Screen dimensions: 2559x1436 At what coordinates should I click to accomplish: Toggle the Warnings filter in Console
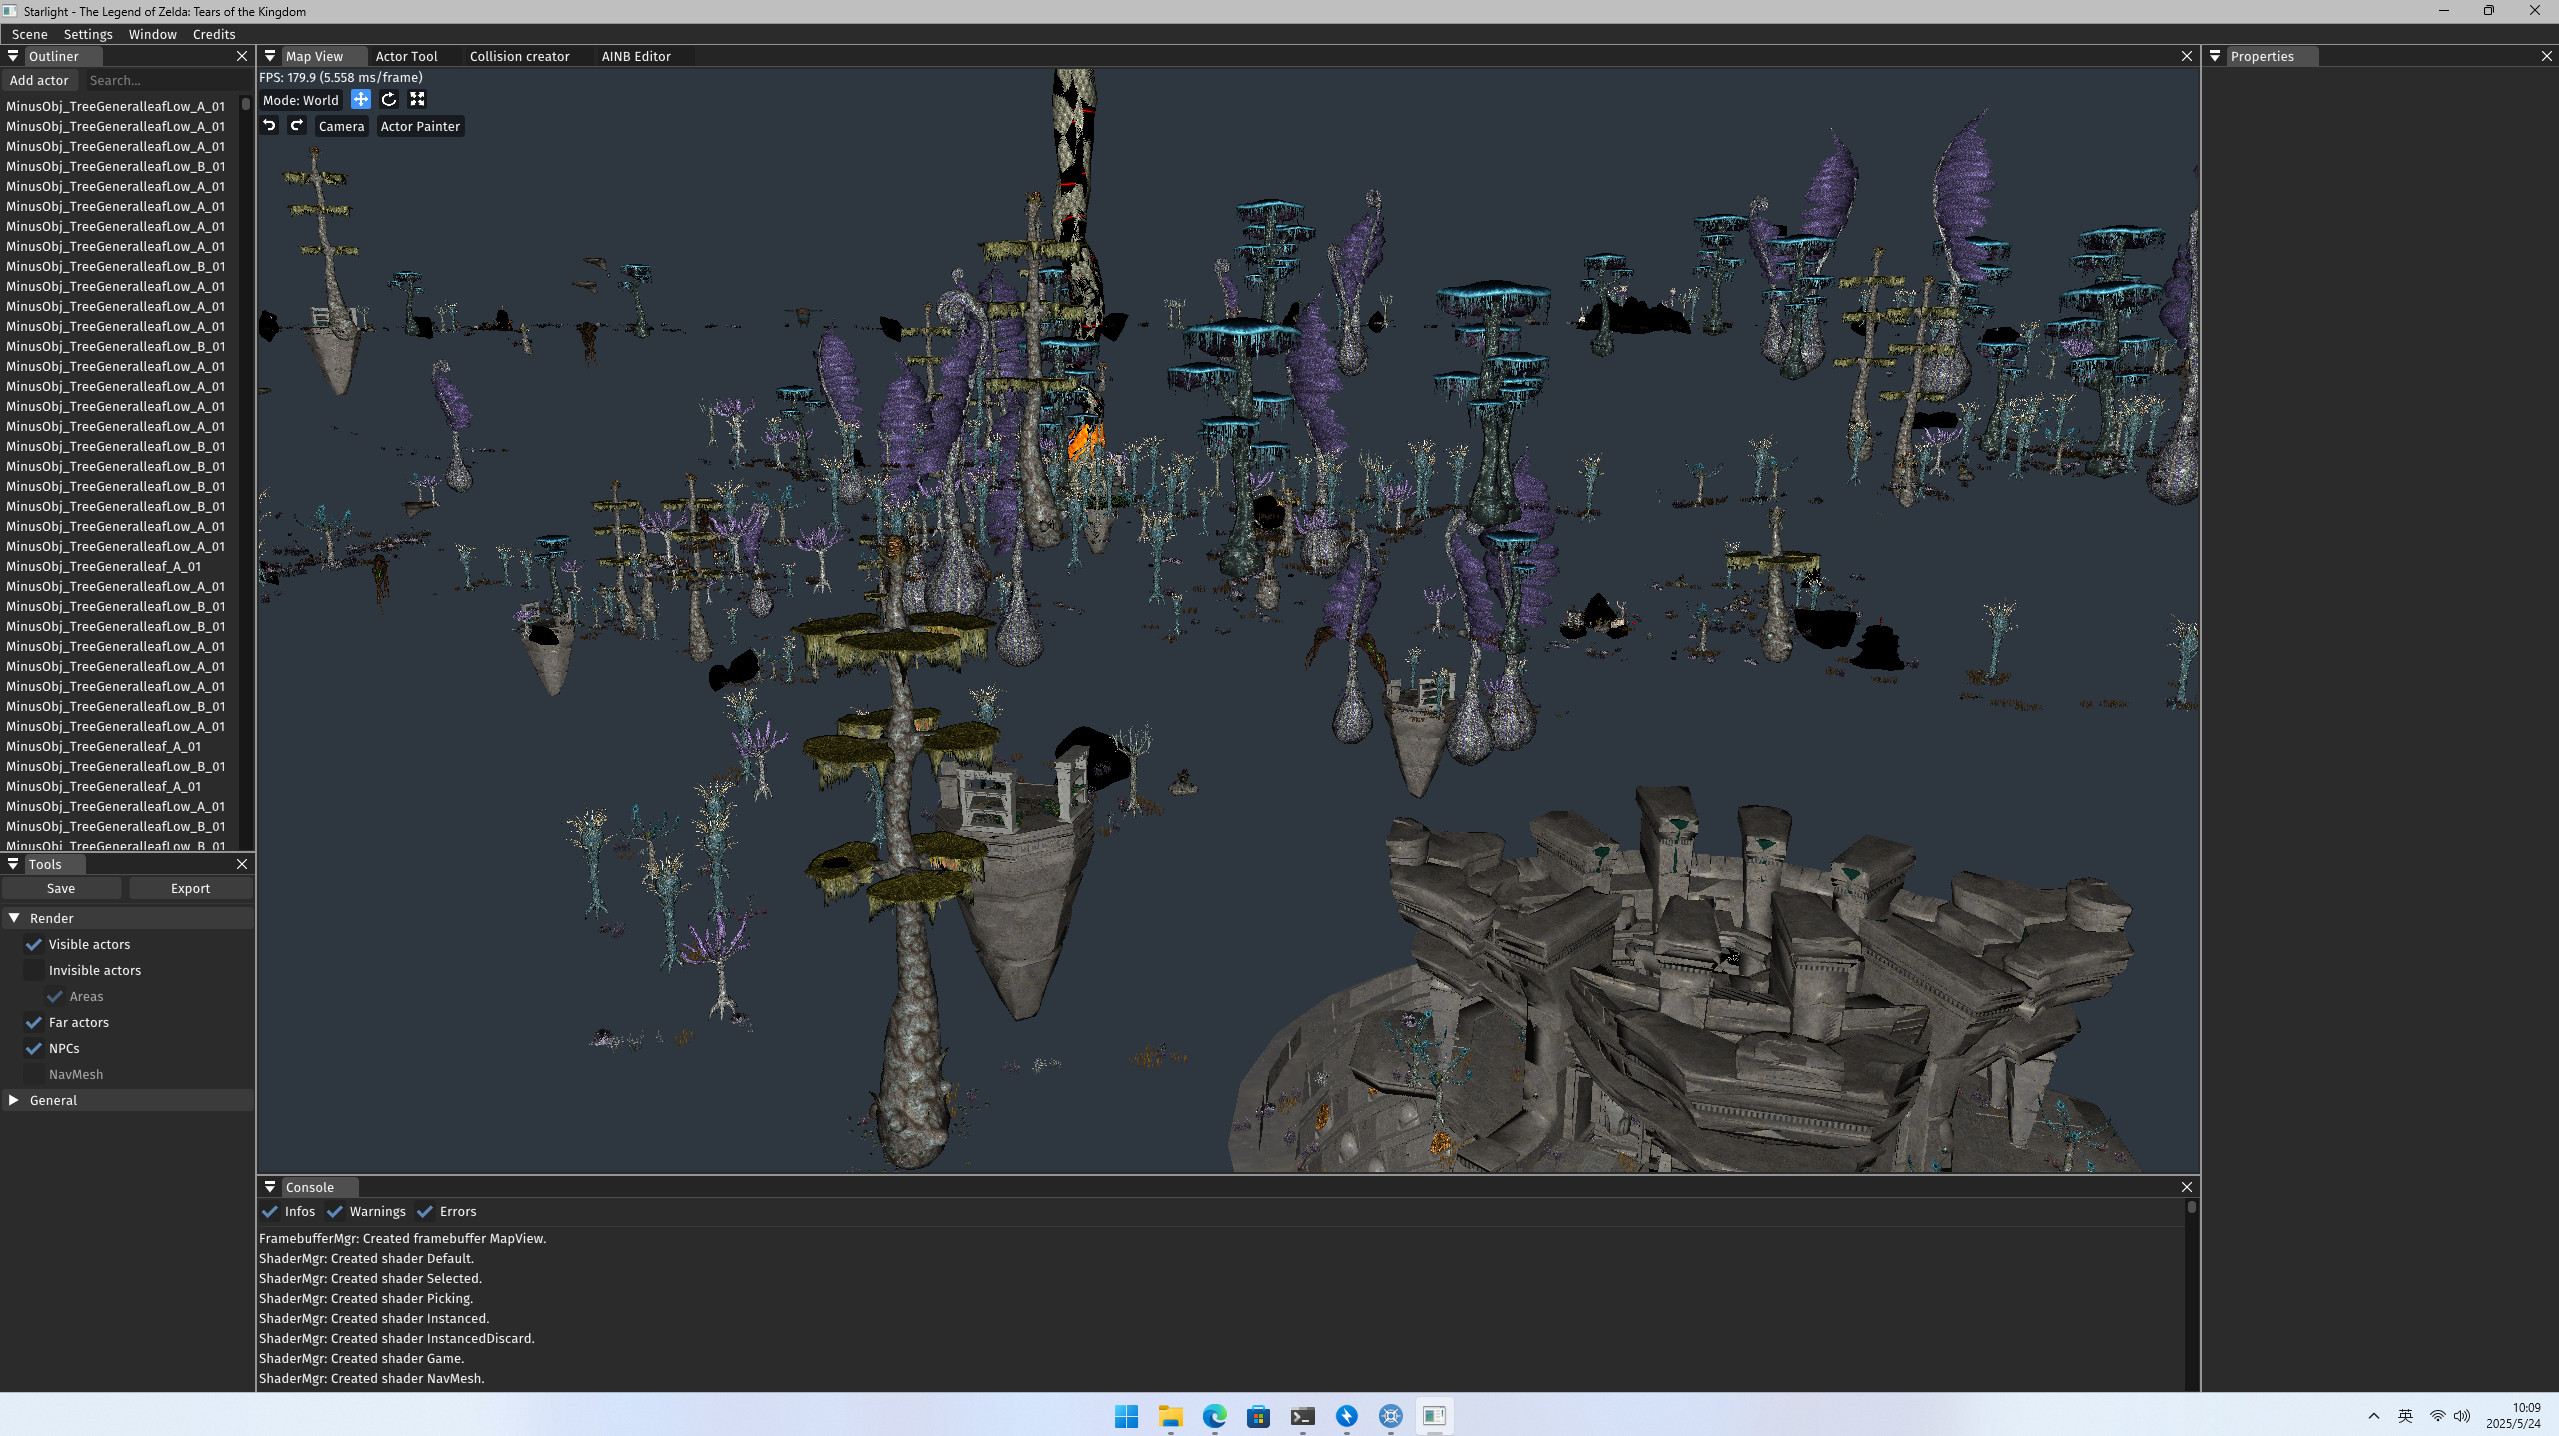335,1211
